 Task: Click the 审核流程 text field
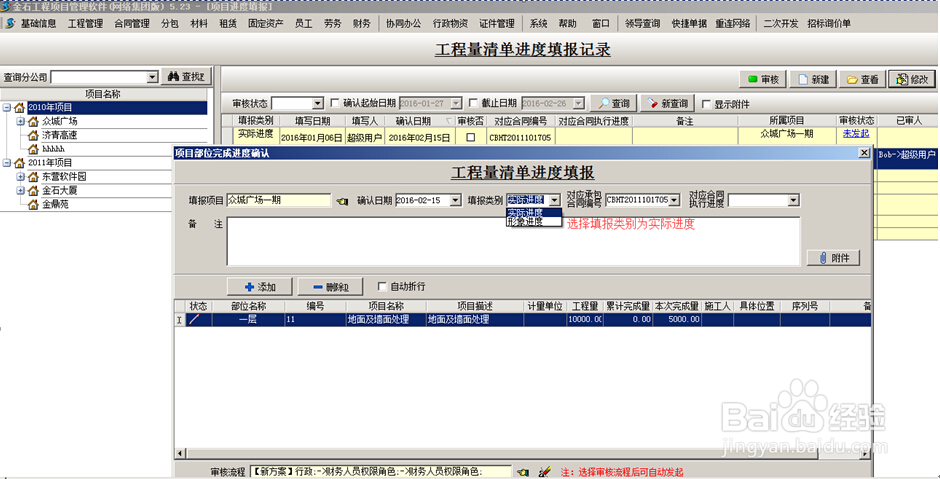pyautogui.click(x=380, y=472)
